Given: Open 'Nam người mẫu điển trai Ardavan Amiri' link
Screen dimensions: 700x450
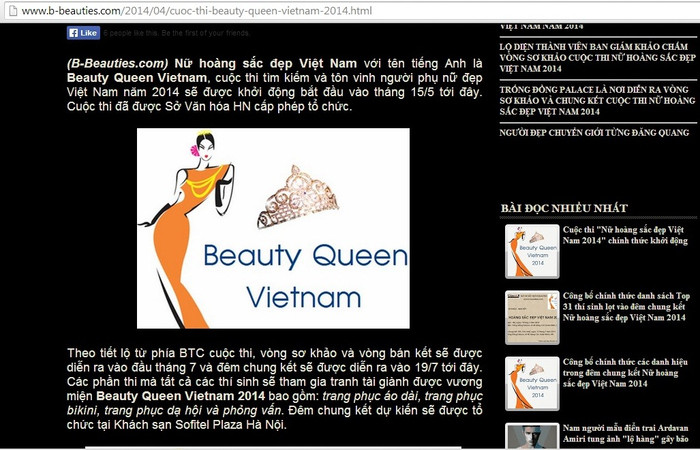Looking at the screenshot, I should pyautogui.click(x=625, y=433).
